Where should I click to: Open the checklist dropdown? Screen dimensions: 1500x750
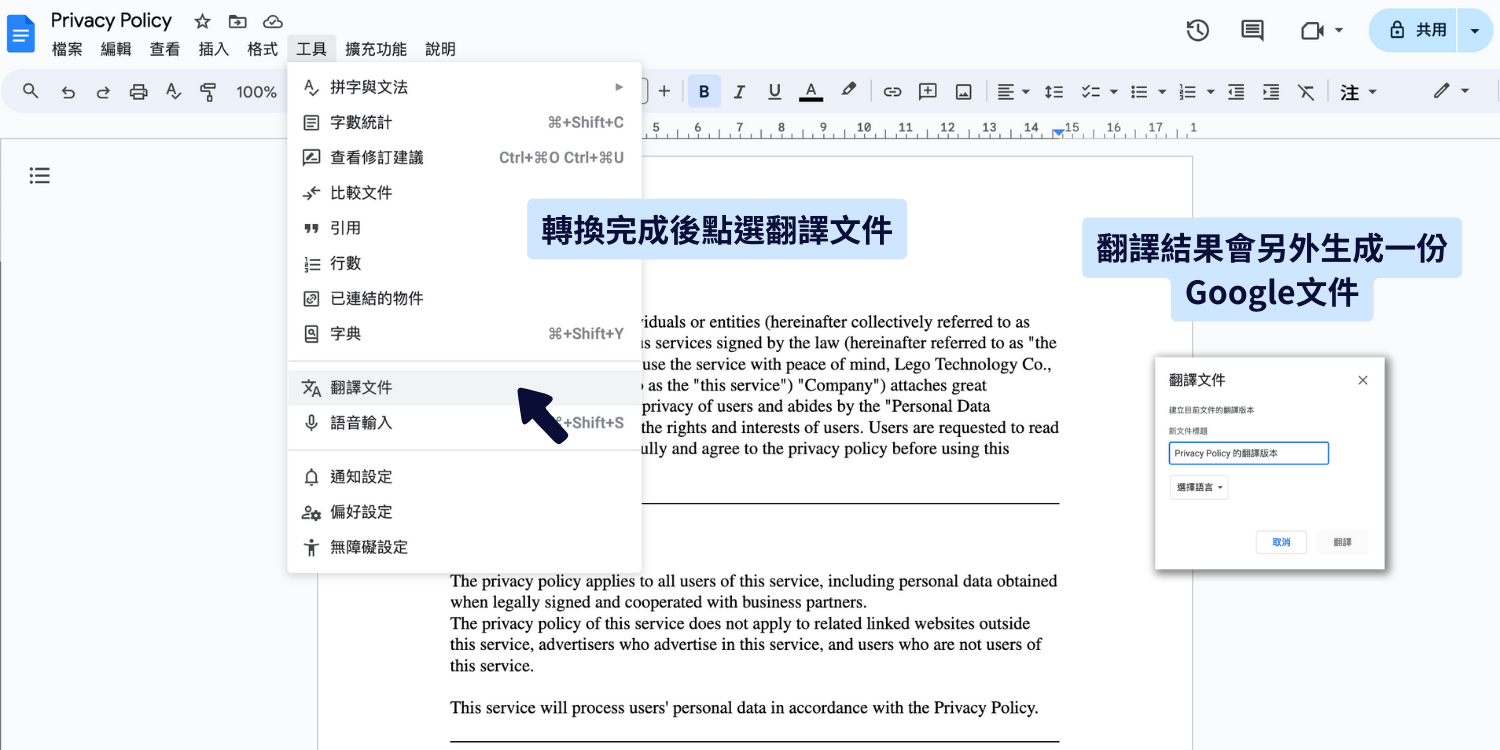click(x=1099, y=92)
